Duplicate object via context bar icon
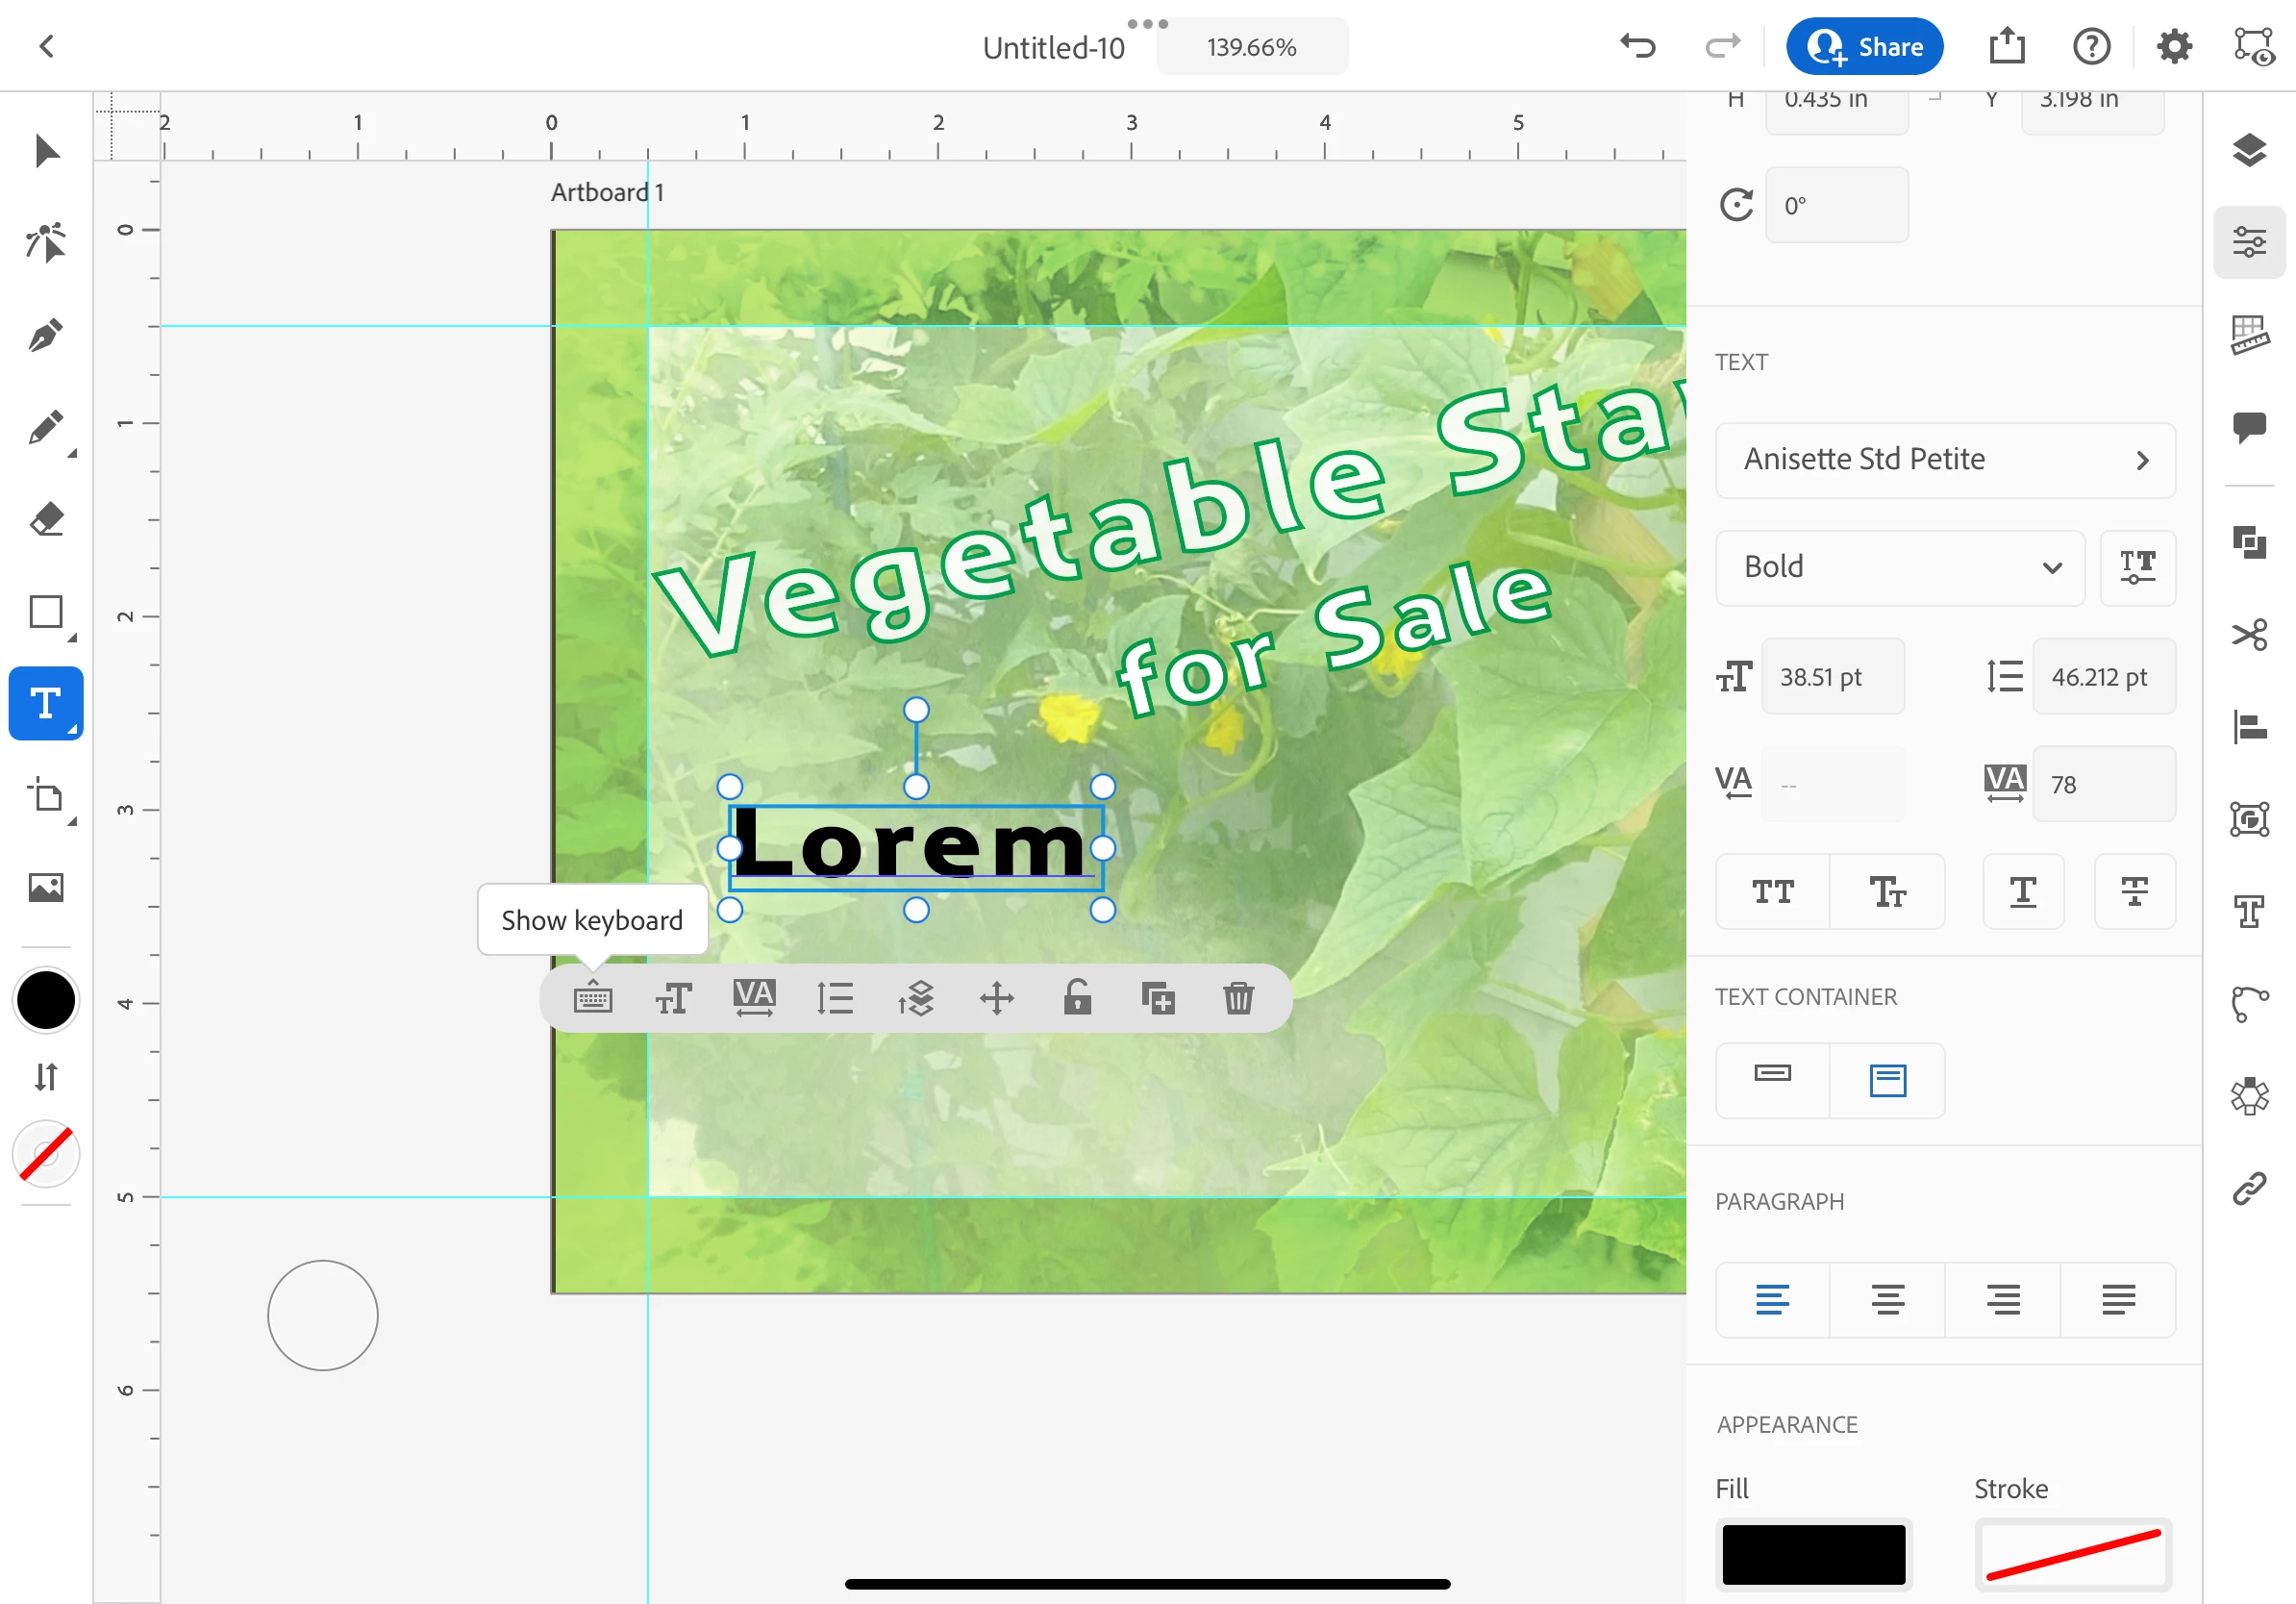Image resolution: width=2296 pixels, height=1604 pixels. tap(1157, 998)
